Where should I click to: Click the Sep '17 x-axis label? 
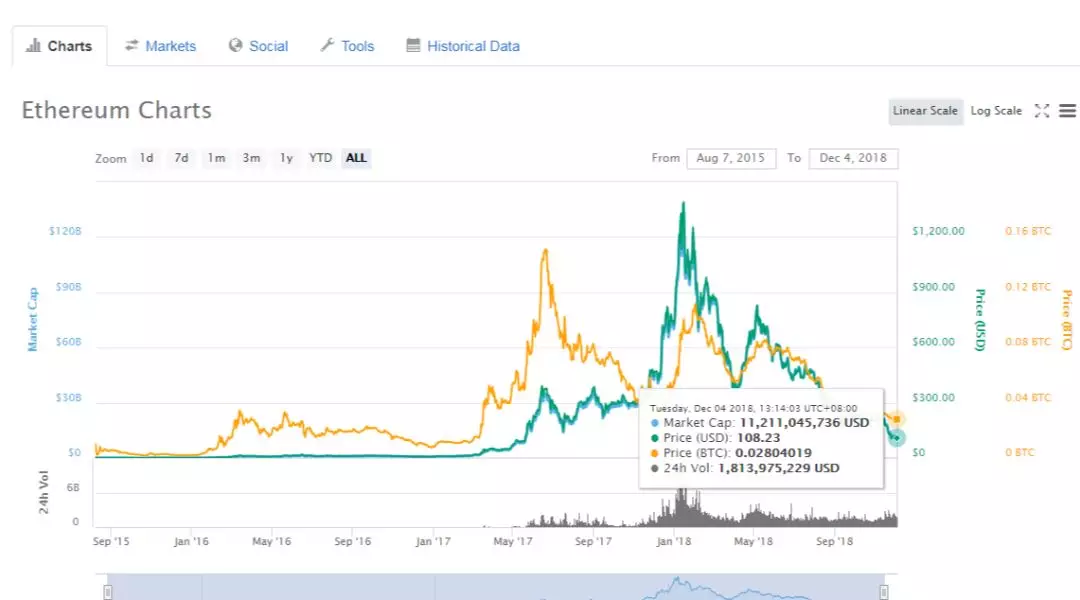tap(593, 541)
